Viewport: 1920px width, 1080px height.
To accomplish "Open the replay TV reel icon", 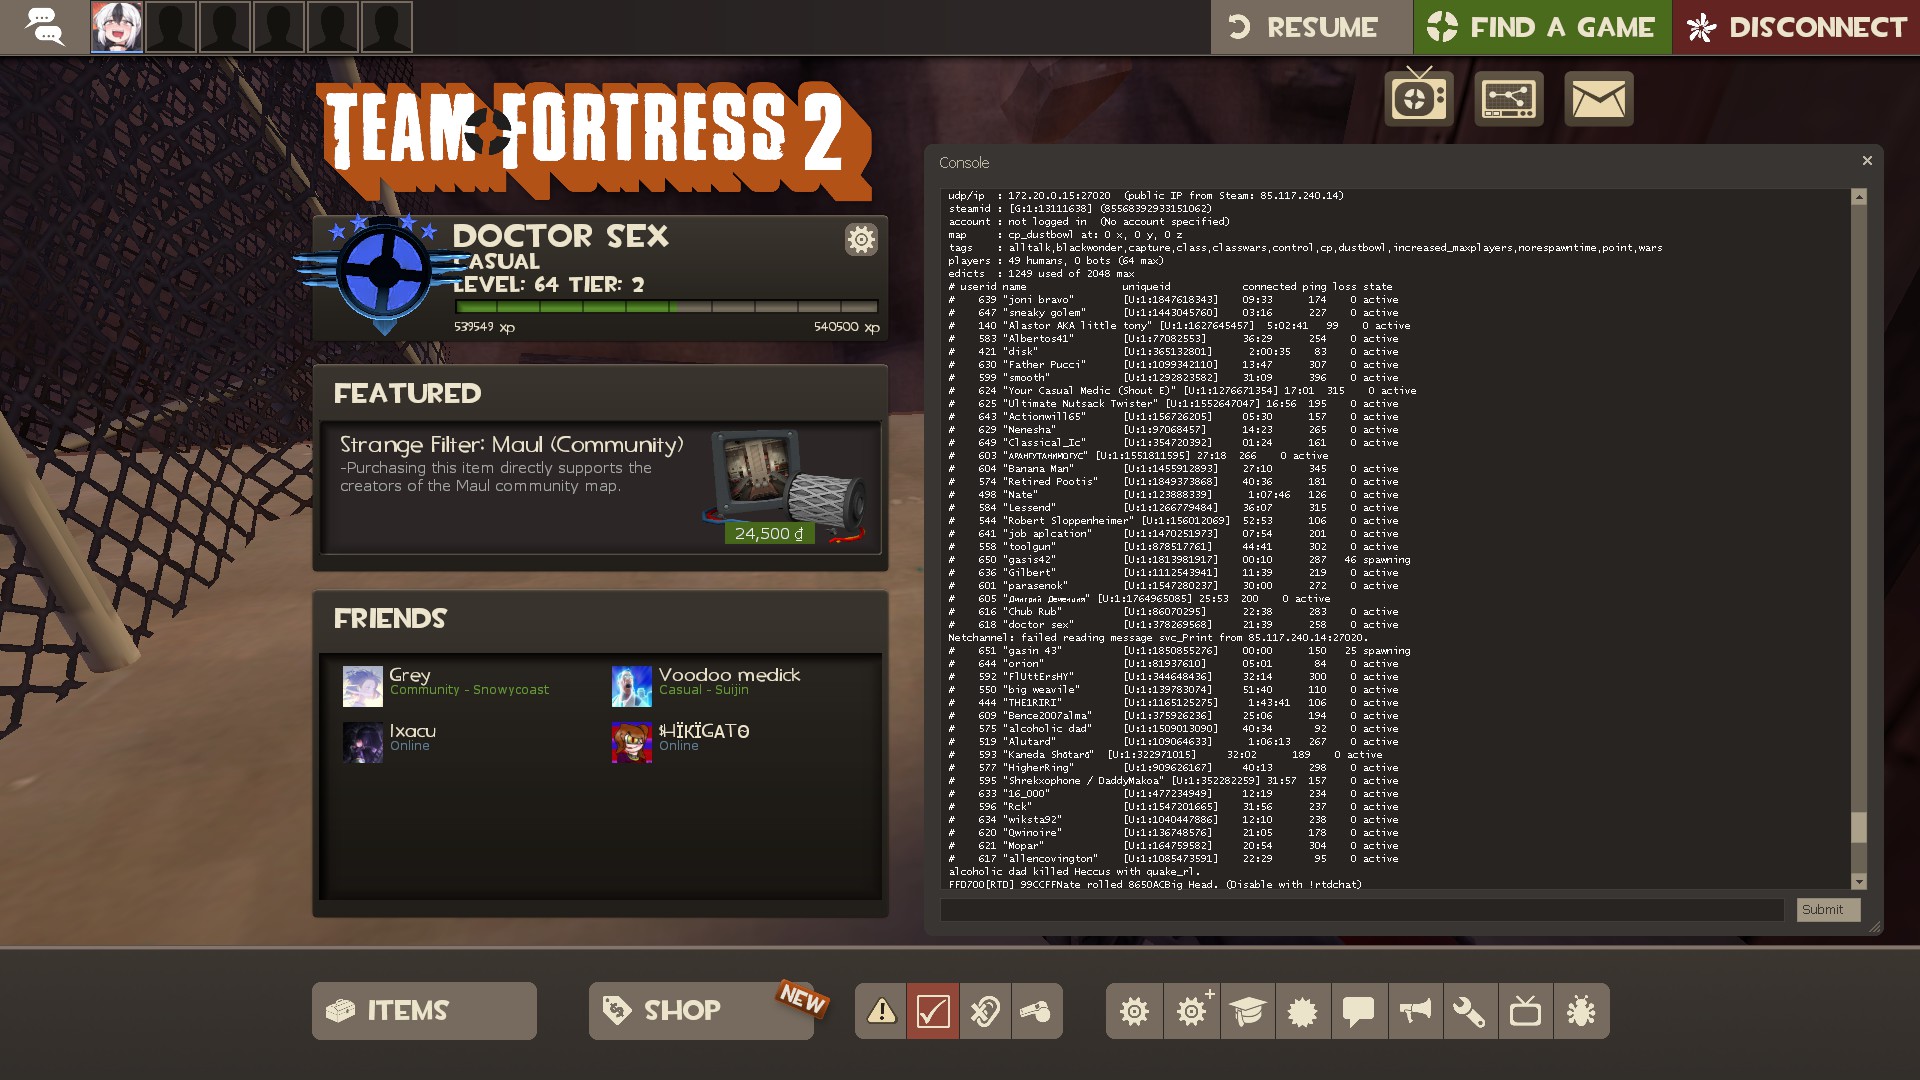I will (x=1419, y=98).
